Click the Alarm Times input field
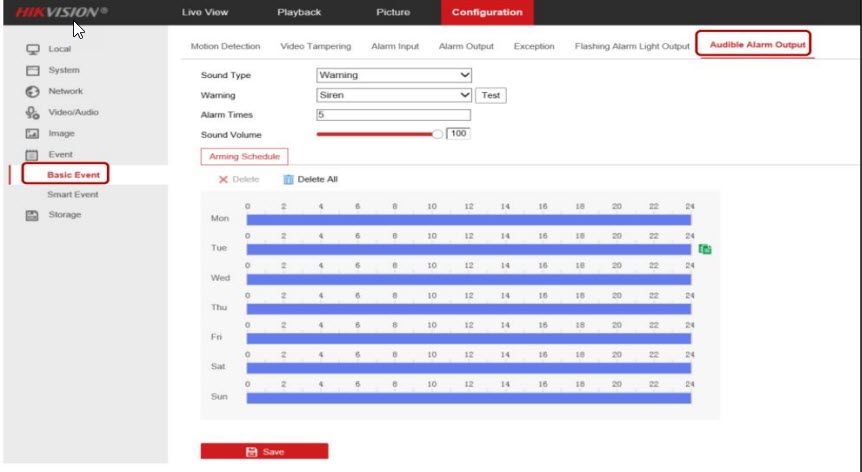Image resolution: width=862 pixels, height=472 pixels. coord(393,115)
